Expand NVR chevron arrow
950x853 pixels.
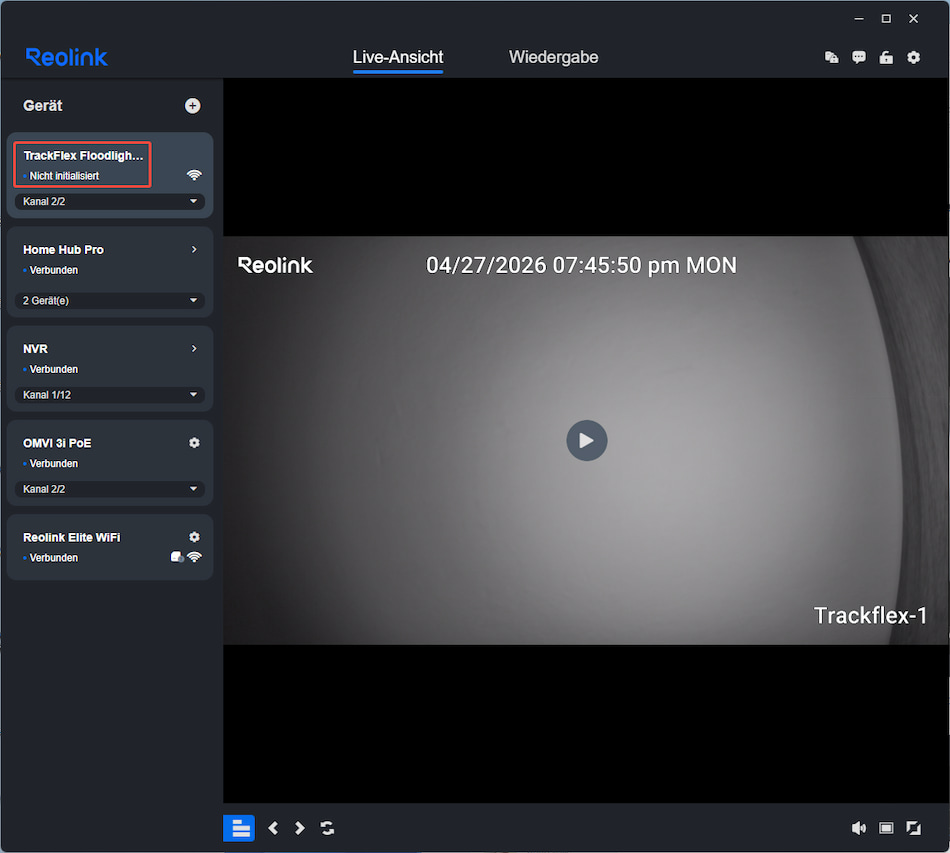(194, 348)
